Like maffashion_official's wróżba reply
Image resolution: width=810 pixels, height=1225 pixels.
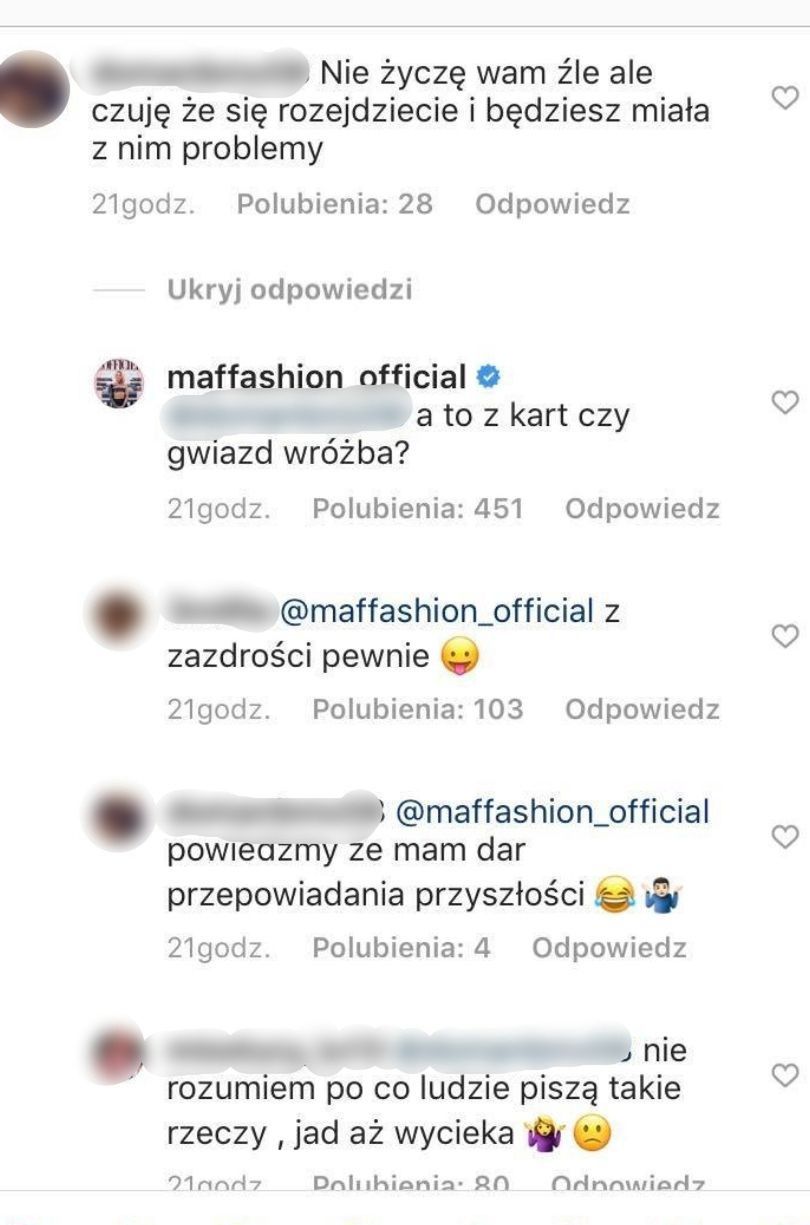(787, 402)
